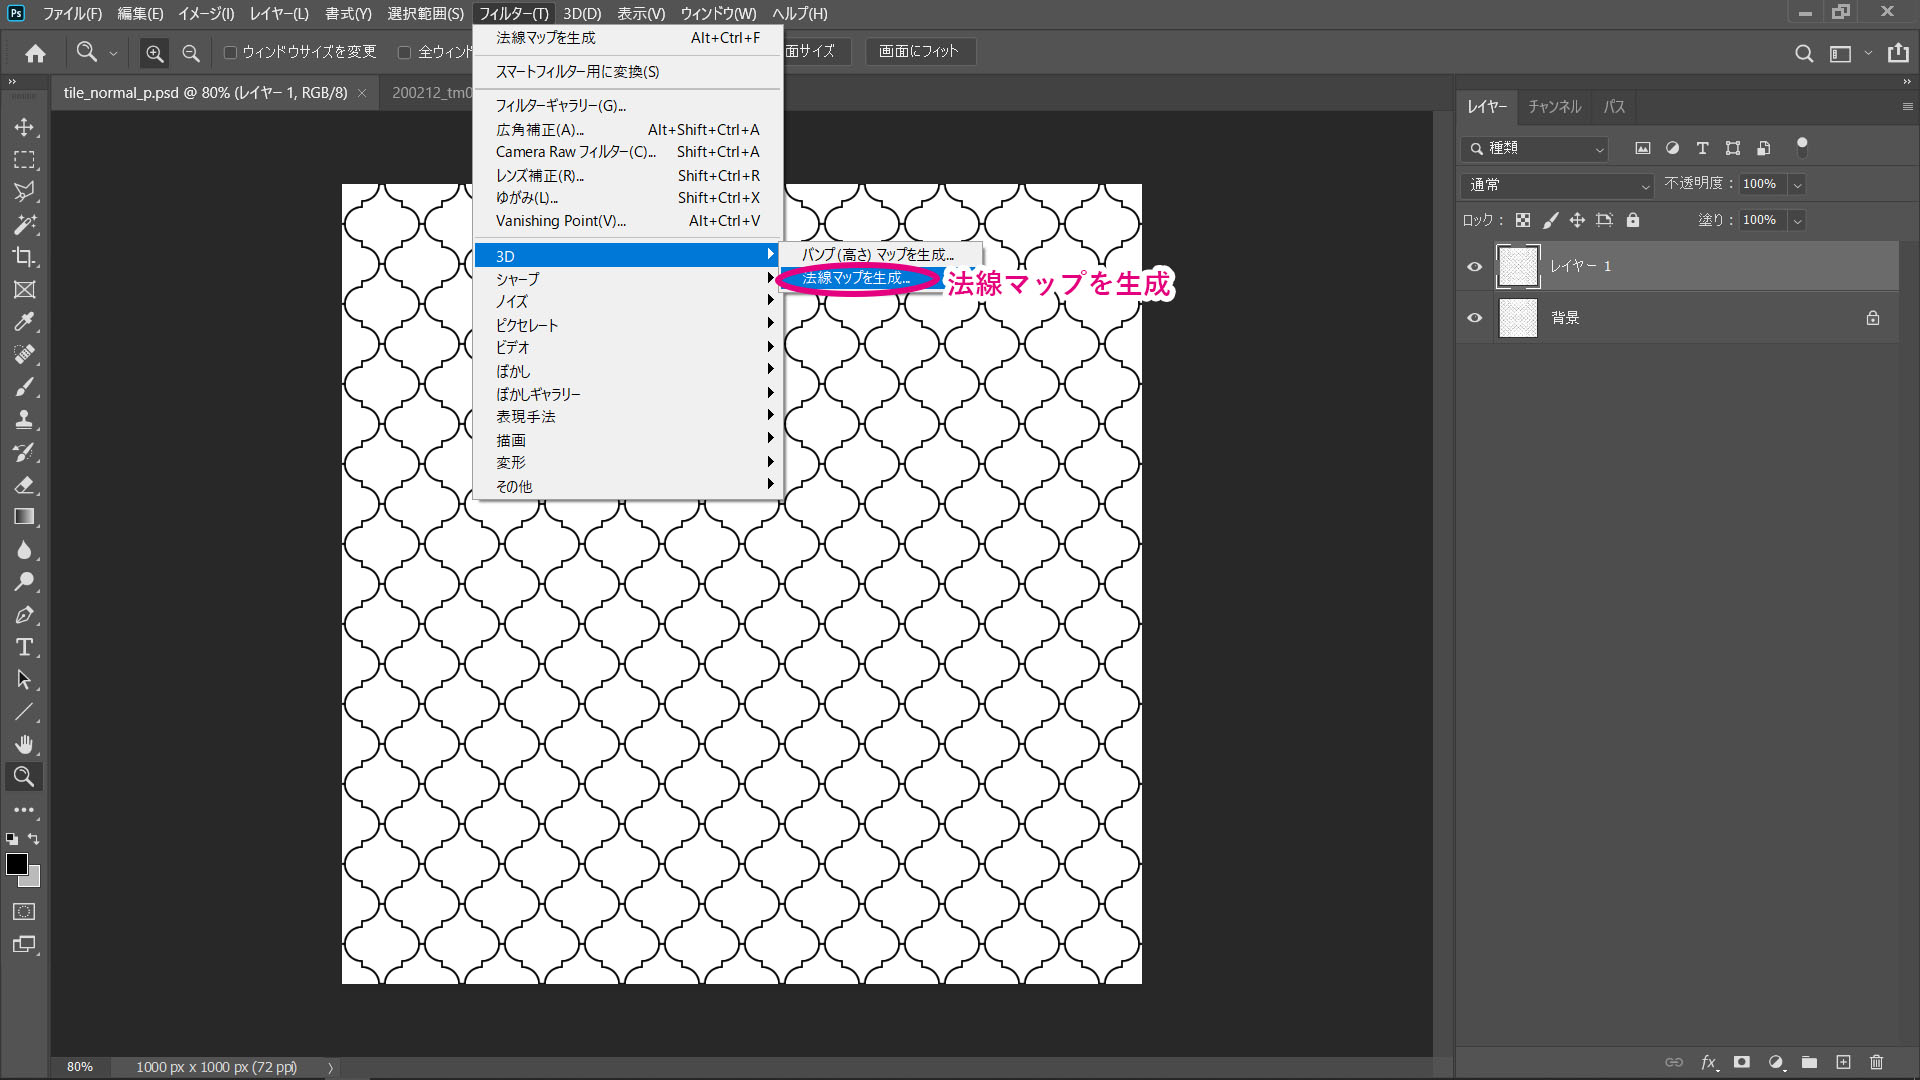Open the fill 塗り dropdown arrow
The width and height of the screenshot is (1920, 1080).
(x=1797, y=221)
